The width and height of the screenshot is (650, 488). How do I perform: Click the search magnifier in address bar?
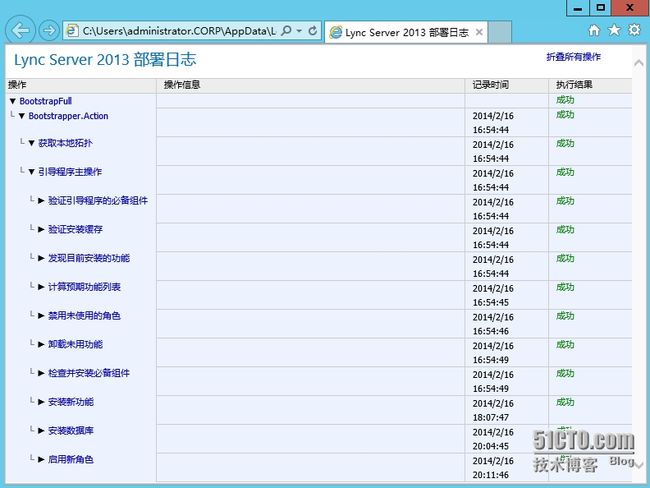tap(286, 31)
